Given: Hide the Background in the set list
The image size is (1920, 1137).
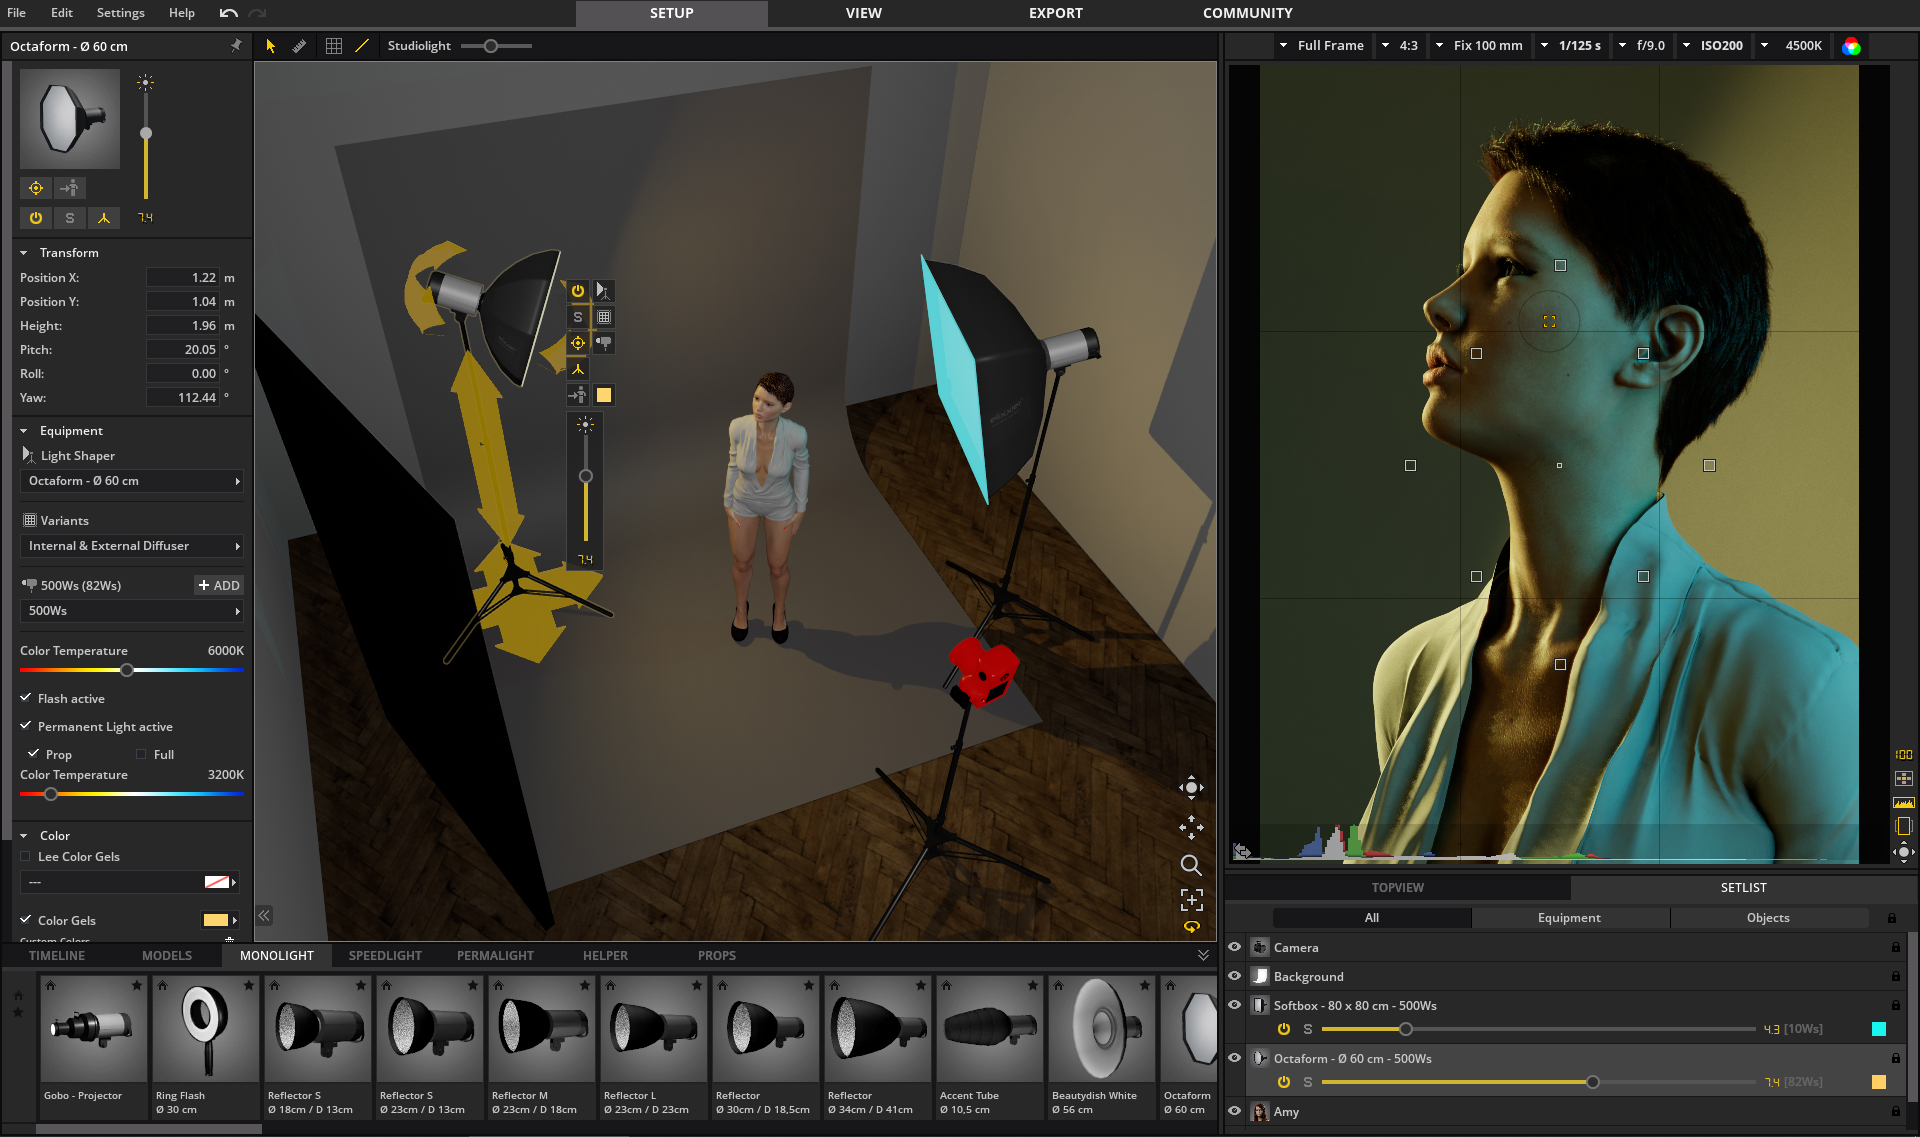Looking at the screenshot, I should [1235, 976].
